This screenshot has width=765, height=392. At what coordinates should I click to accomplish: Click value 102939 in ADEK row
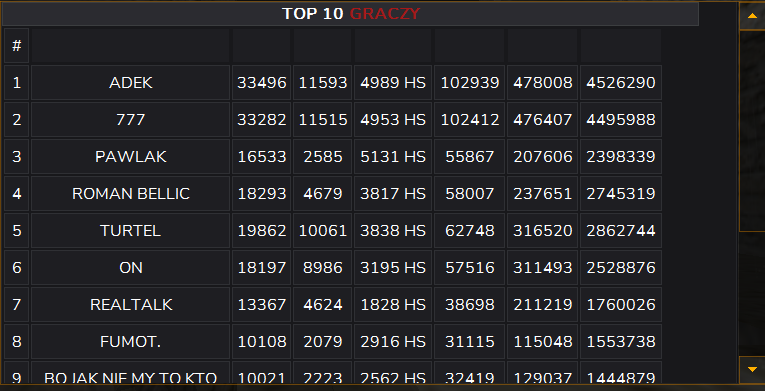[469, 83]
